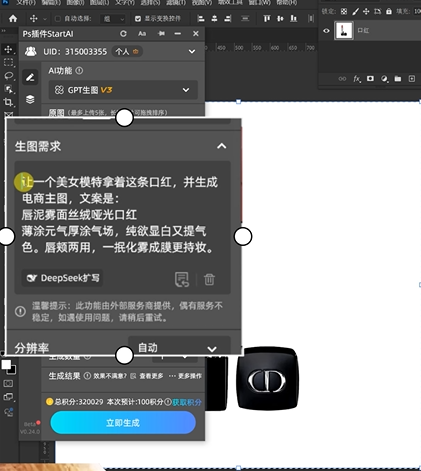
Task: Enable 自动选择 checkbox
Action: point(58,19)
